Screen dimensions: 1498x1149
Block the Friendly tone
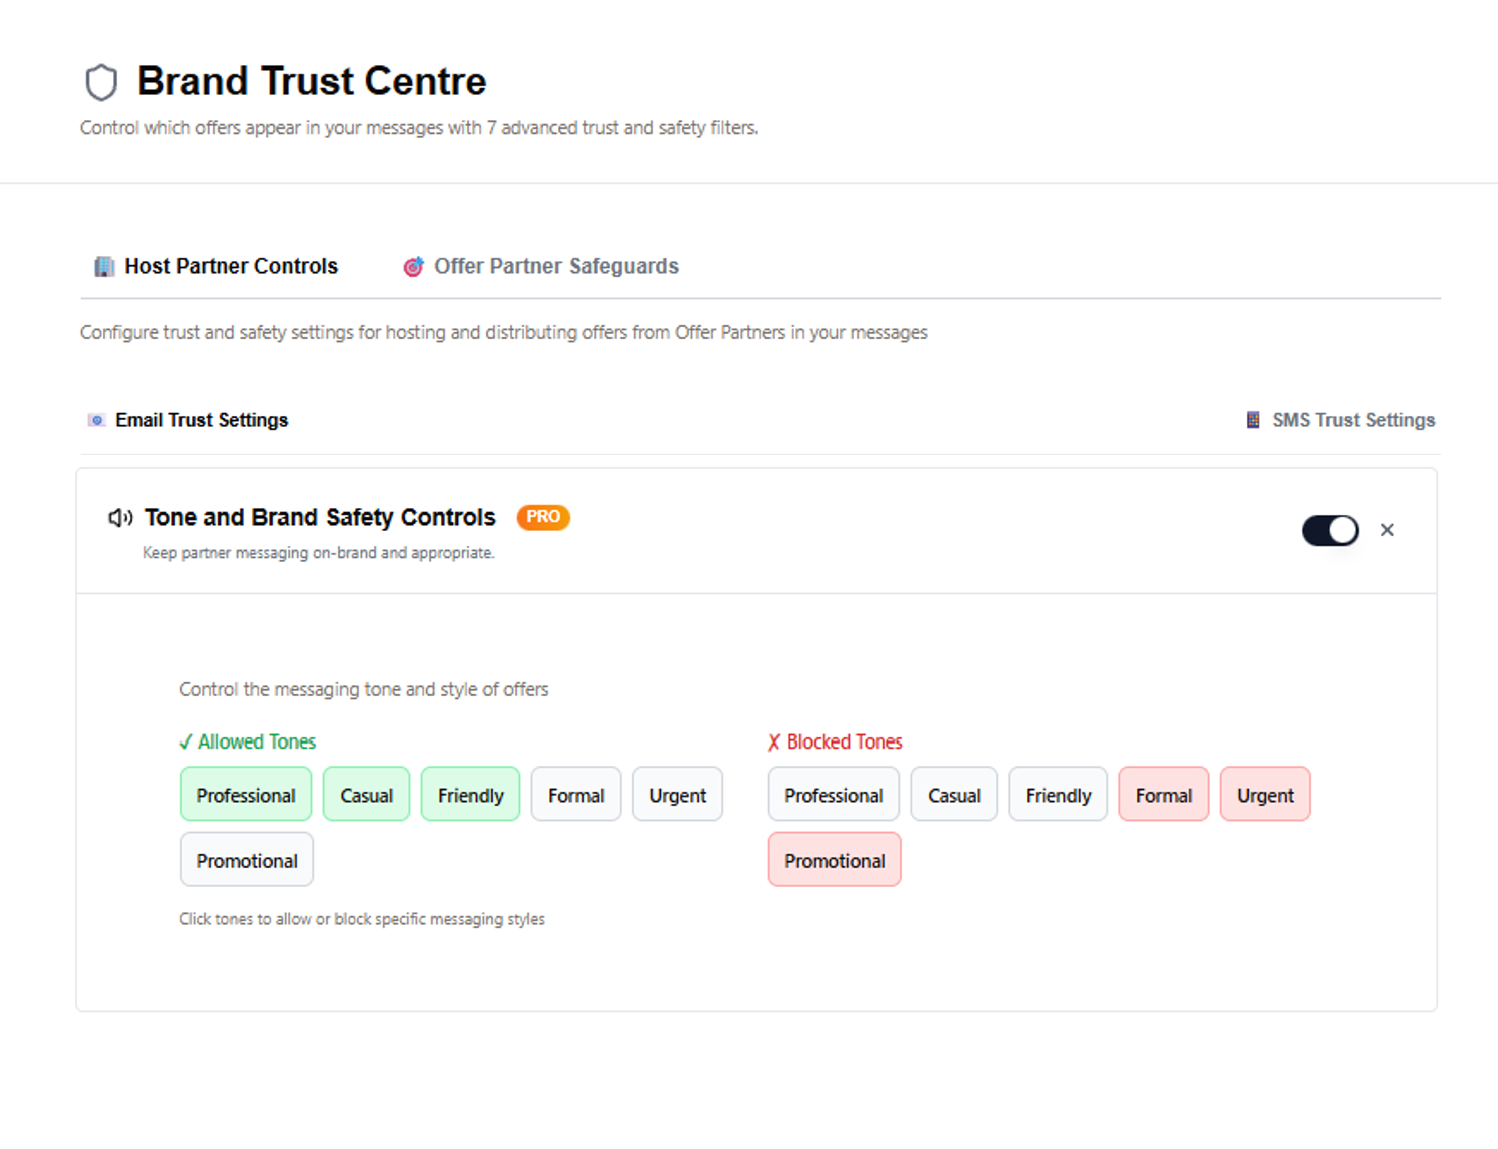pyautogui.click(x=1058, y=795)
